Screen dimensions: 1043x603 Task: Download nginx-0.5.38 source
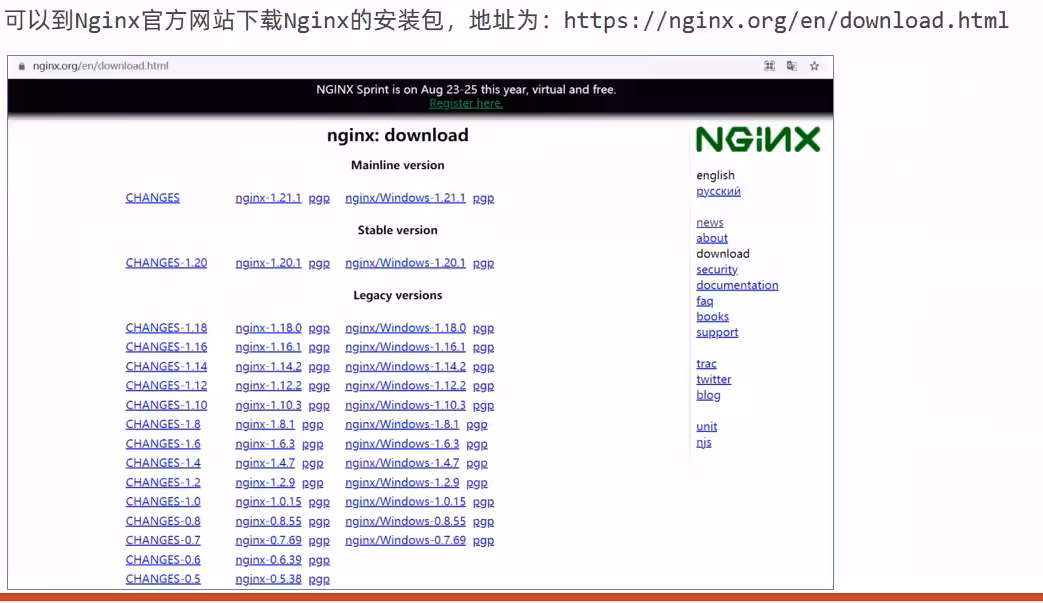268,578
